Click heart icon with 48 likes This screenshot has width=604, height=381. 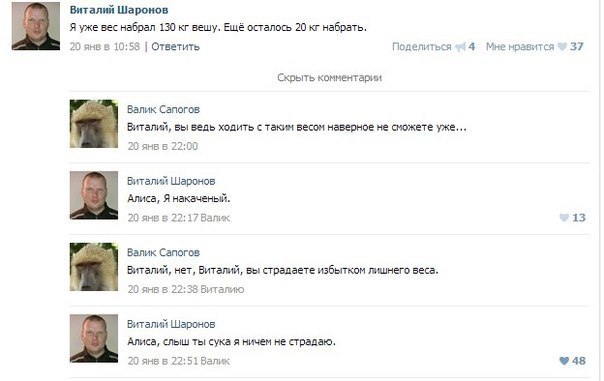coord(564,361)
